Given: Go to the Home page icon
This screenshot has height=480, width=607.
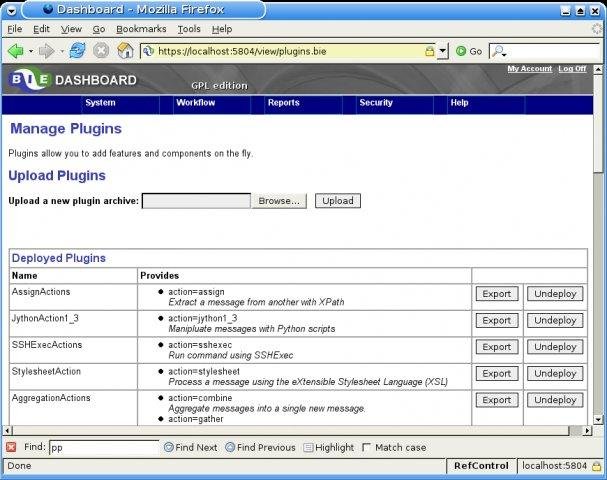Looking at the screenshot, I should pyautogui.click(x=125, y=50).
